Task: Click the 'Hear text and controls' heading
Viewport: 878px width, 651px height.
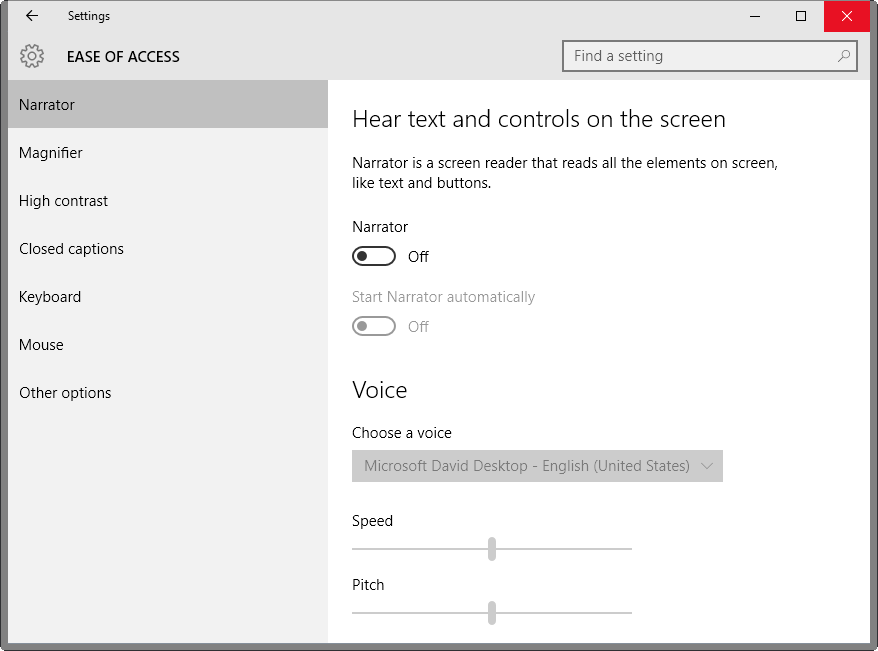Action: point(539,119)
